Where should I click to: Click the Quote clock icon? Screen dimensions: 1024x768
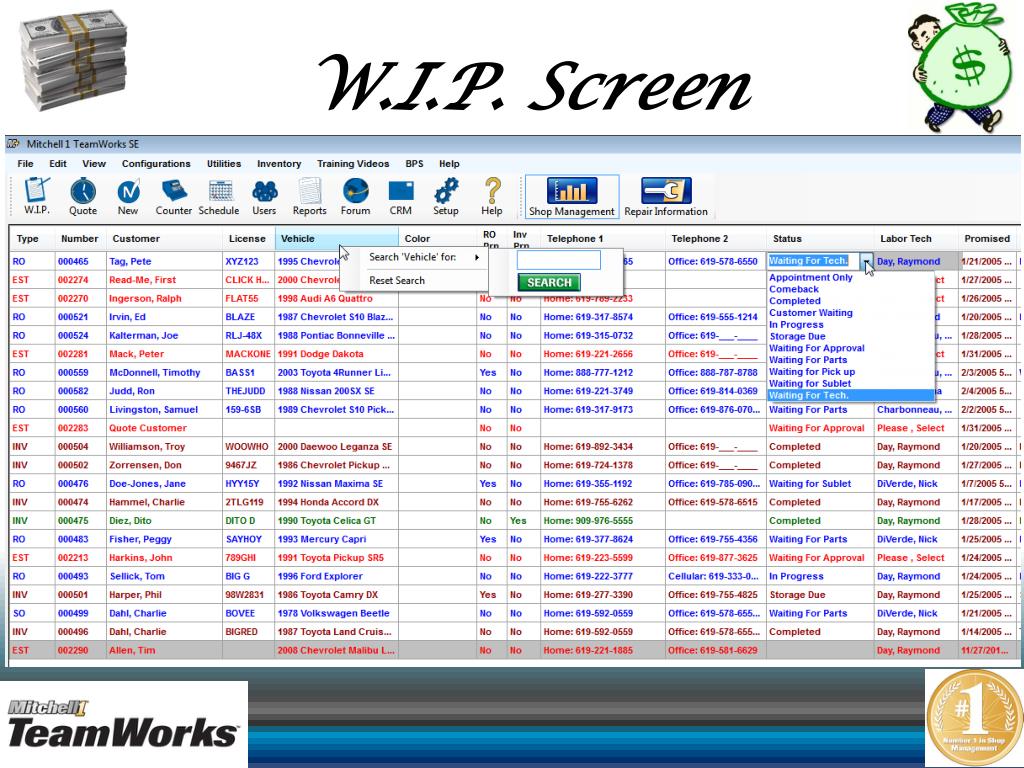[x=83, y=196]
